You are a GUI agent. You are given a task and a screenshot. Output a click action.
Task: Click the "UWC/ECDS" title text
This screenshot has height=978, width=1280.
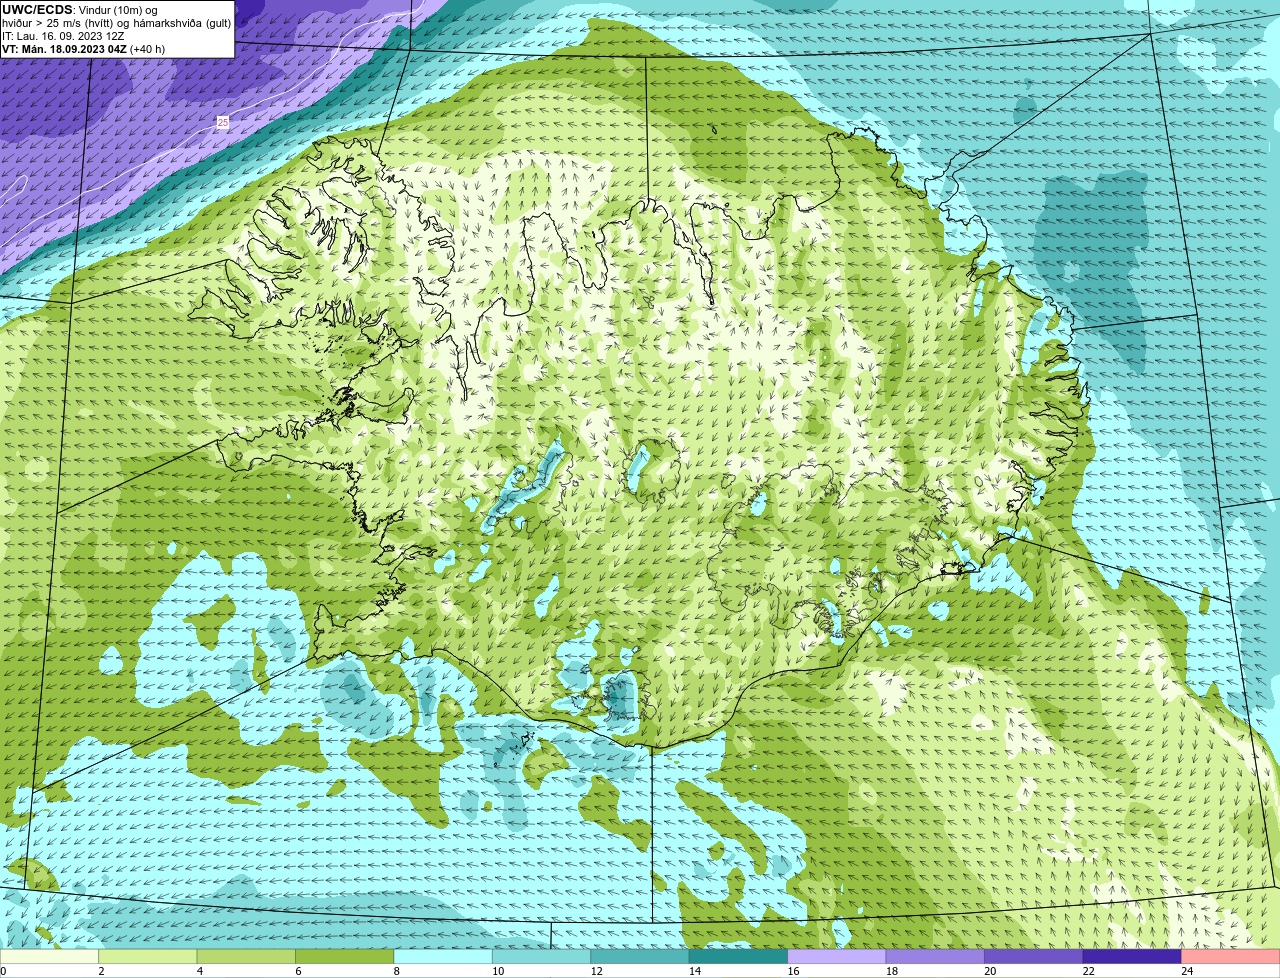pos(37,9)
